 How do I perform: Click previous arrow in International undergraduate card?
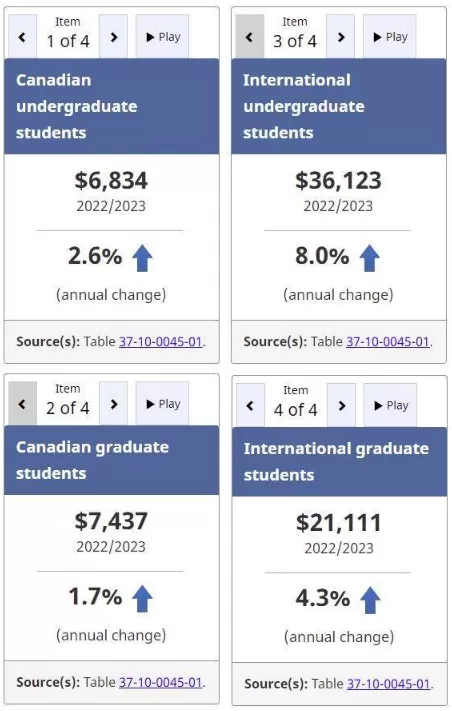pos(249,37)
